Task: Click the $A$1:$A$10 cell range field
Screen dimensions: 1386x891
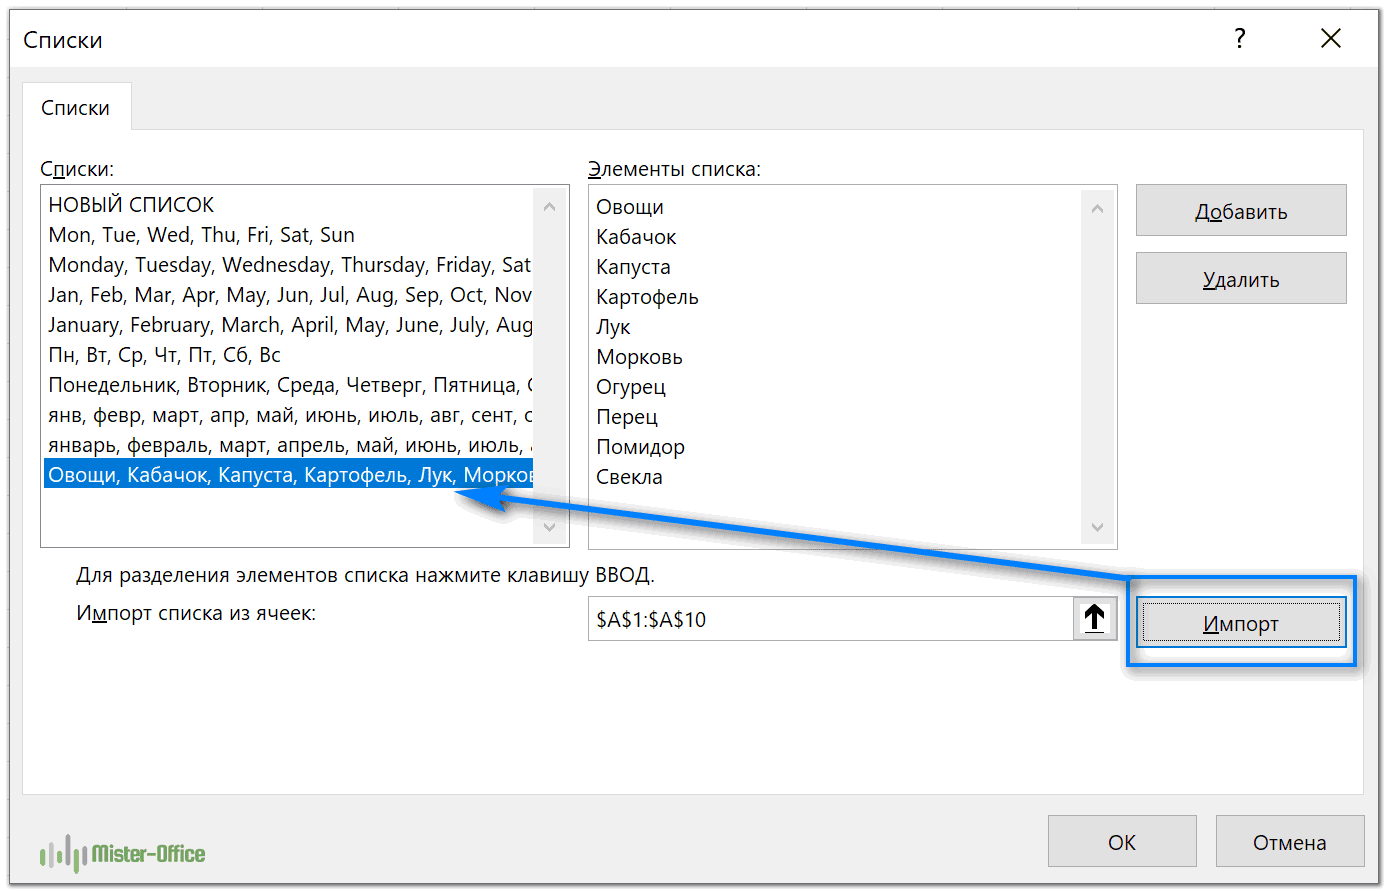Action: pos(830,619)
